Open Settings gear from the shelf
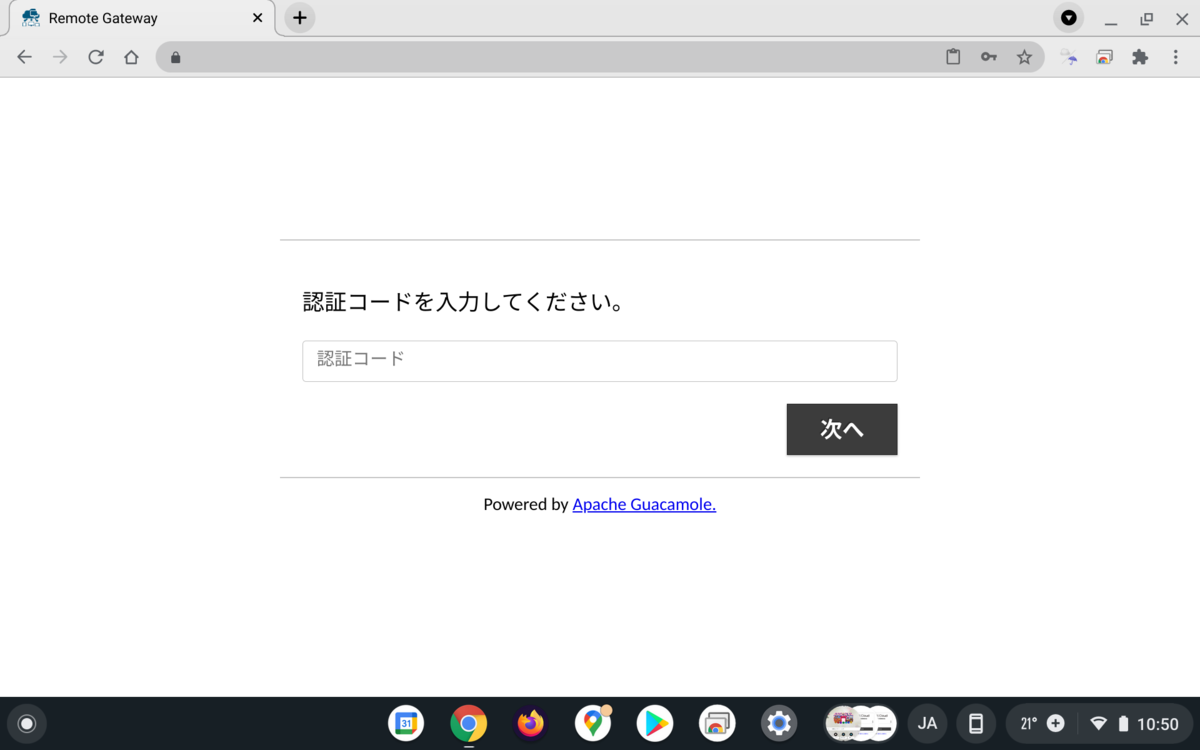 [x=779, y=723]
